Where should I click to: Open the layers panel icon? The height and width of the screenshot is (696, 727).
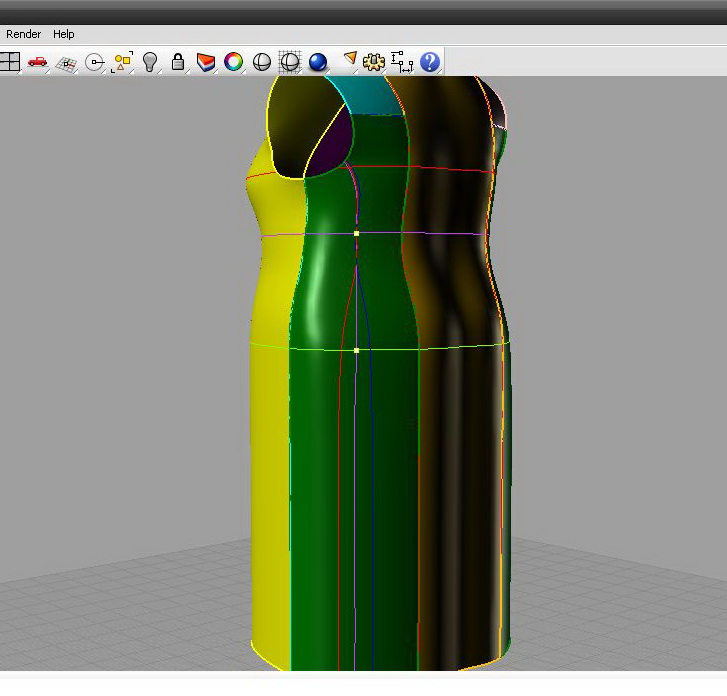[206, 62]
